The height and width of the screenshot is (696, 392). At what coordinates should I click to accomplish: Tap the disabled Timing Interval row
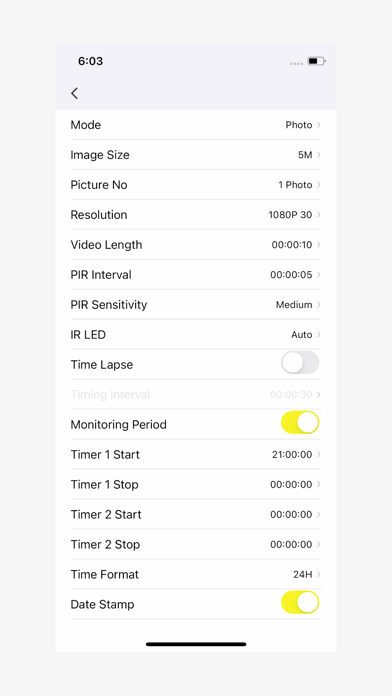[x=196, y=395]
